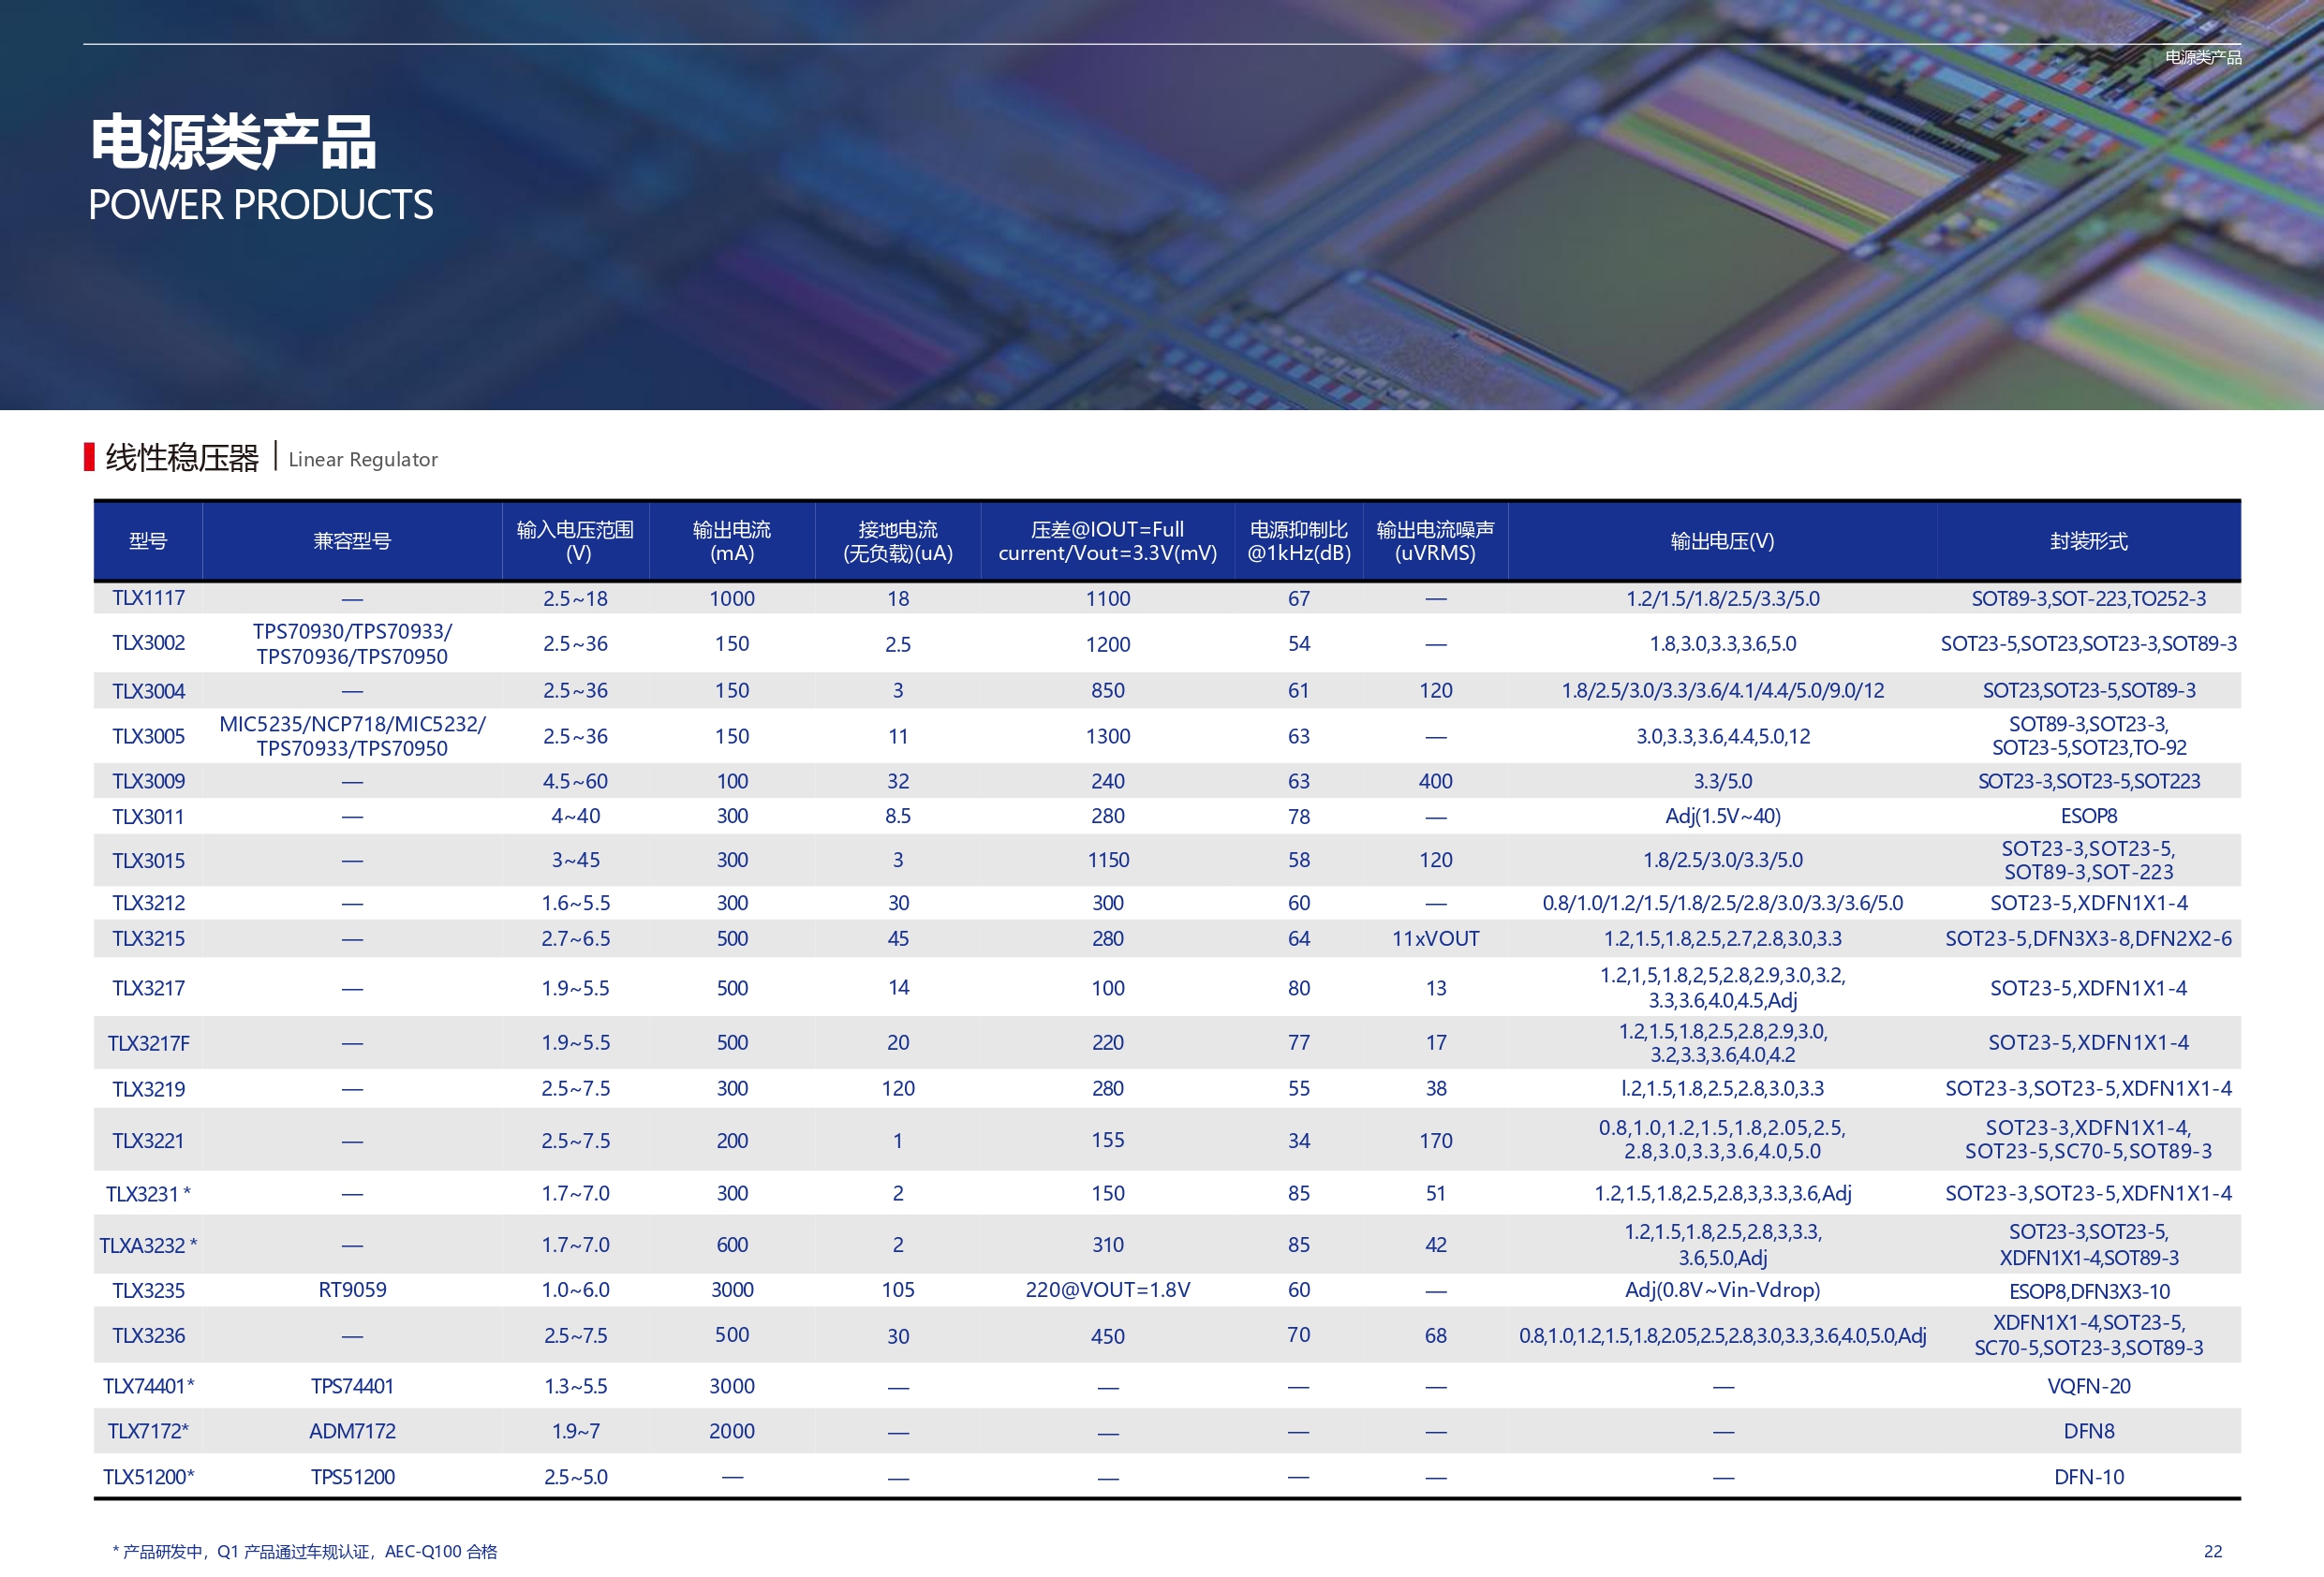
Task: Click the red marker beside 线性稳压器 heading
Action: tap(89, 457)
